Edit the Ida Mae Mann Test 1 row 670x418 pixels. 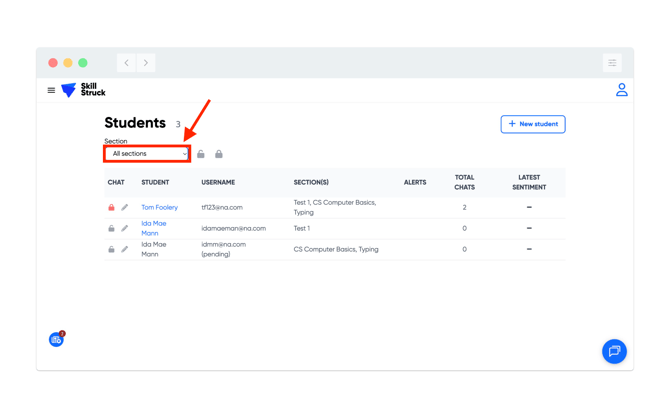coord(125,229)
